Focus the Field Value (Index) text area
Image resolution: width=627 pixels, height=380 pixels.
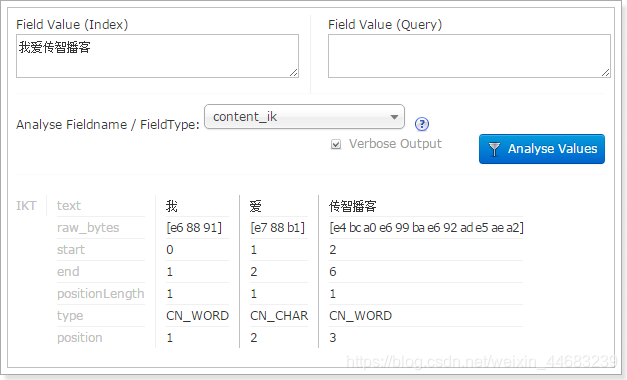point(158,56)
